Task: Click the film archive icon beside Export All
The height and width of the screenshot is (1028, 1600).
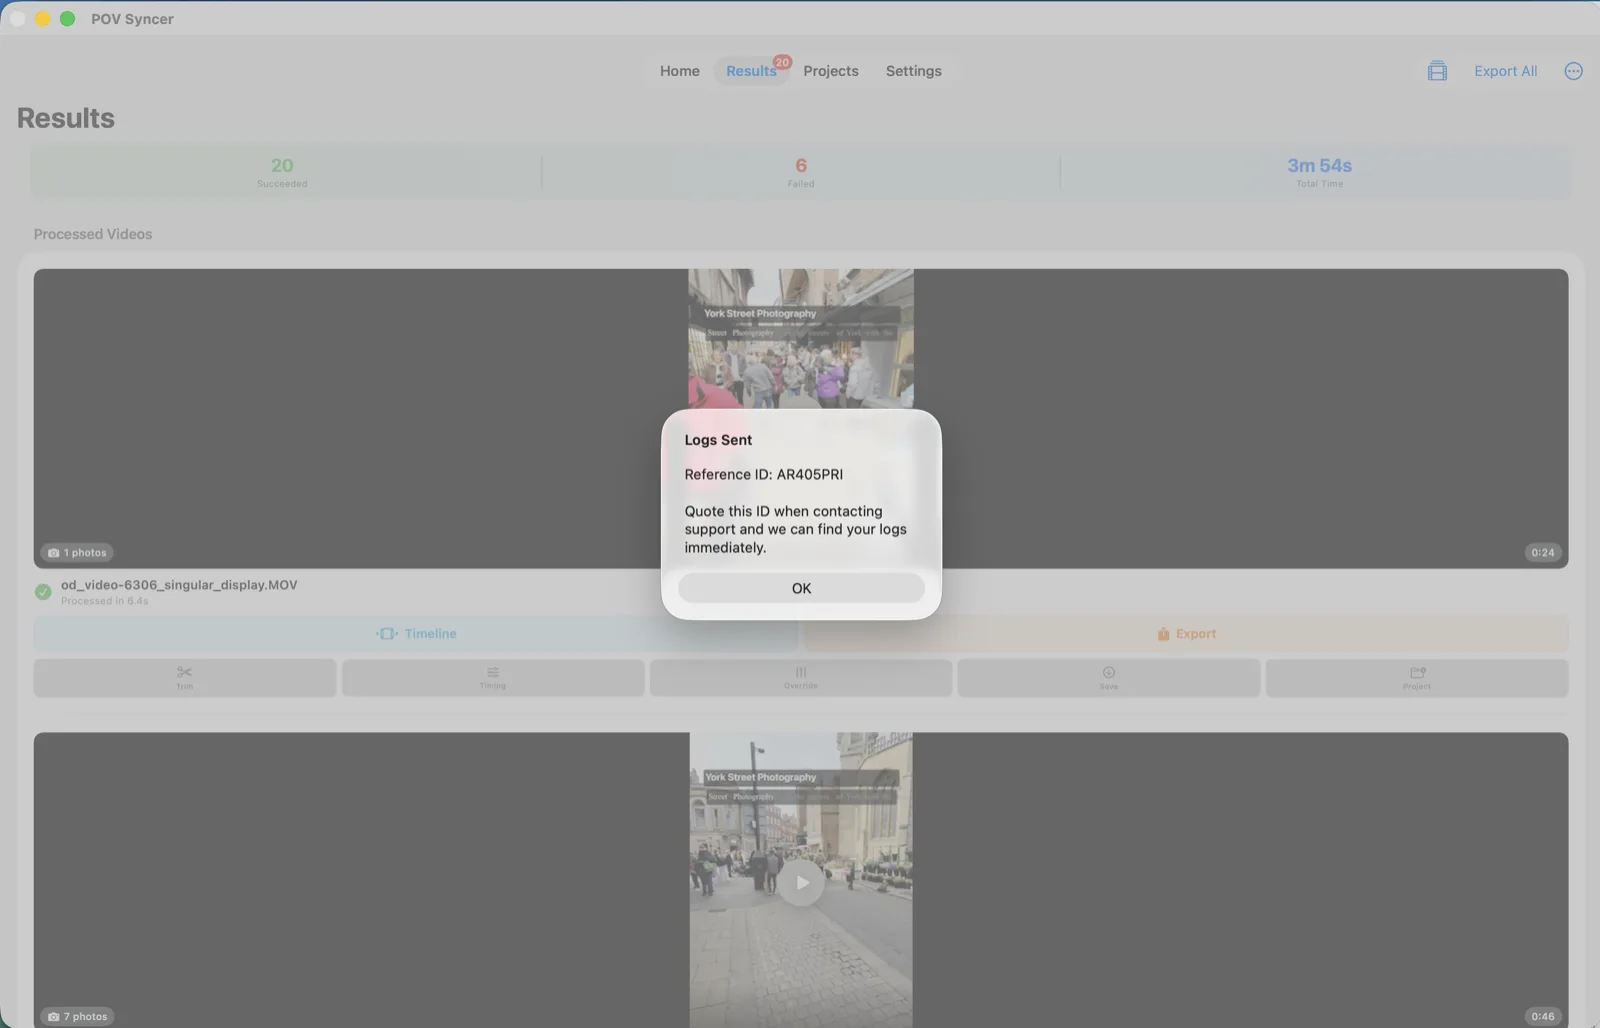Action: pyautogui.click(x=1437, y=71)
